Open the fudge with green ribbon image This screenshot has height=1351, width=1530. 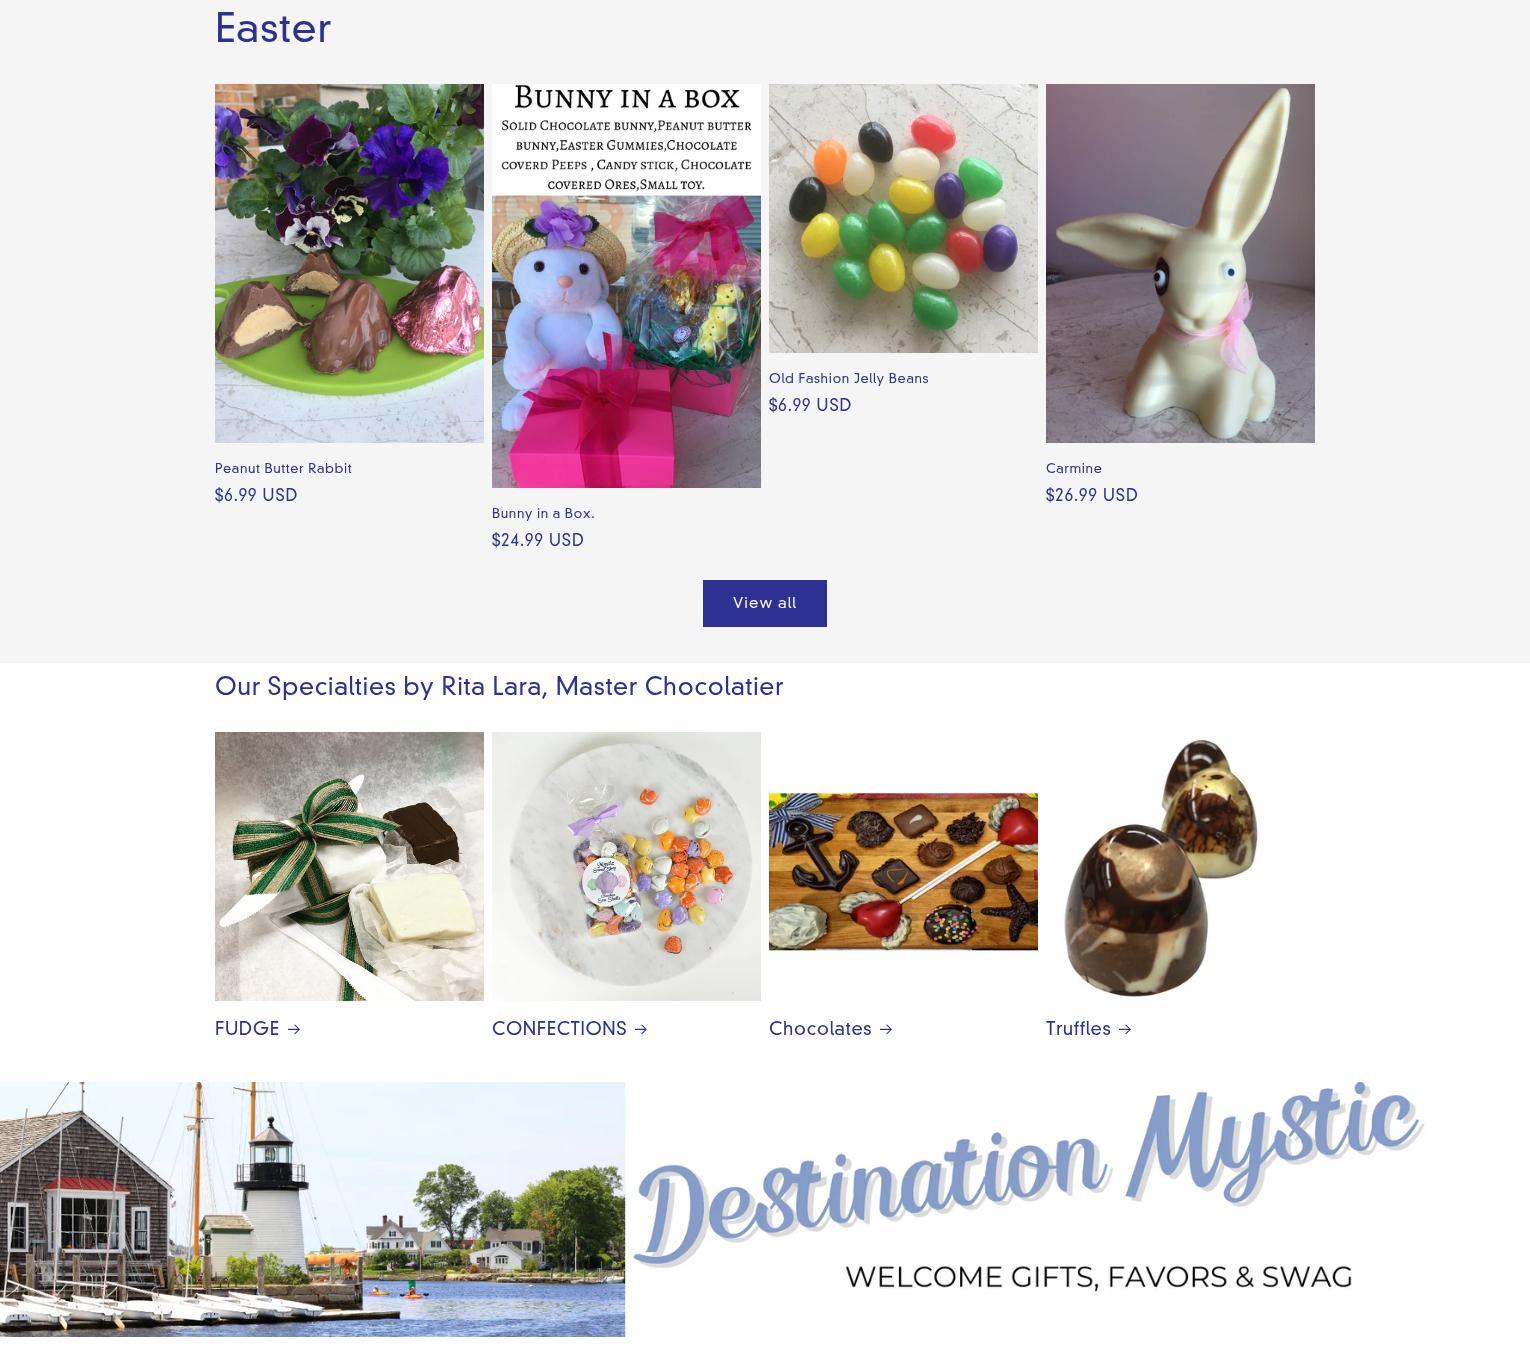coord(349,866)
